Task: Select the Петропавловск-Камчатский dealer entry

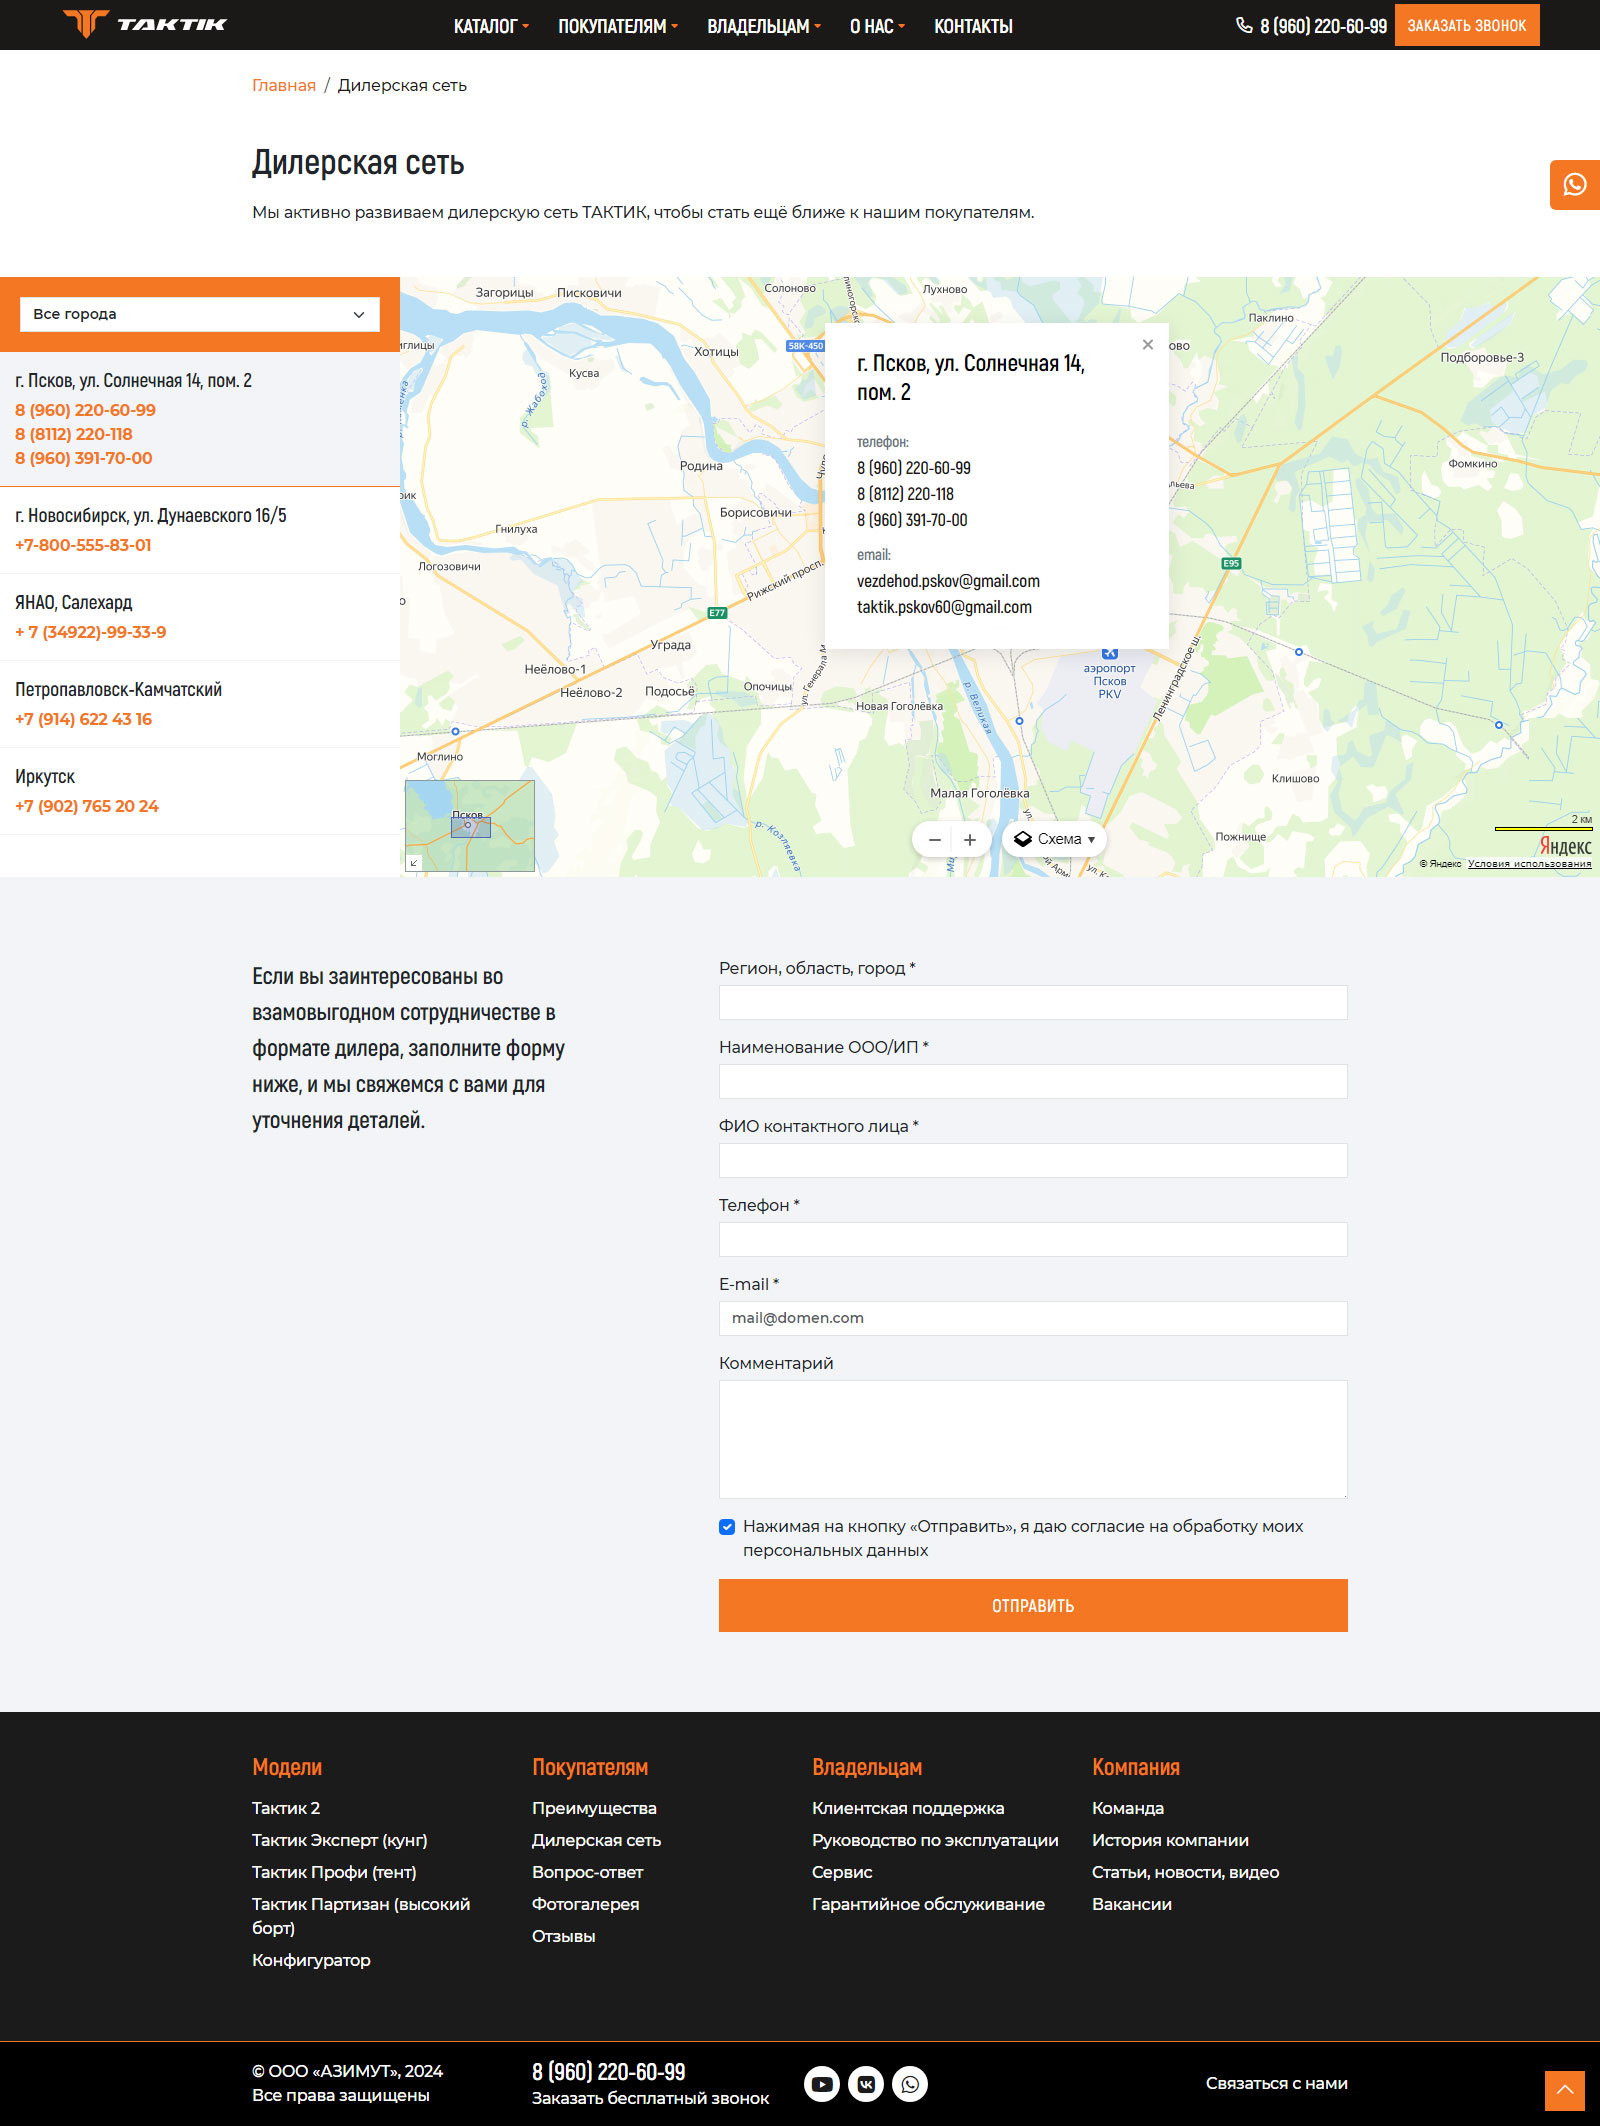Action: pyautogui.click(x=200, y=704)
